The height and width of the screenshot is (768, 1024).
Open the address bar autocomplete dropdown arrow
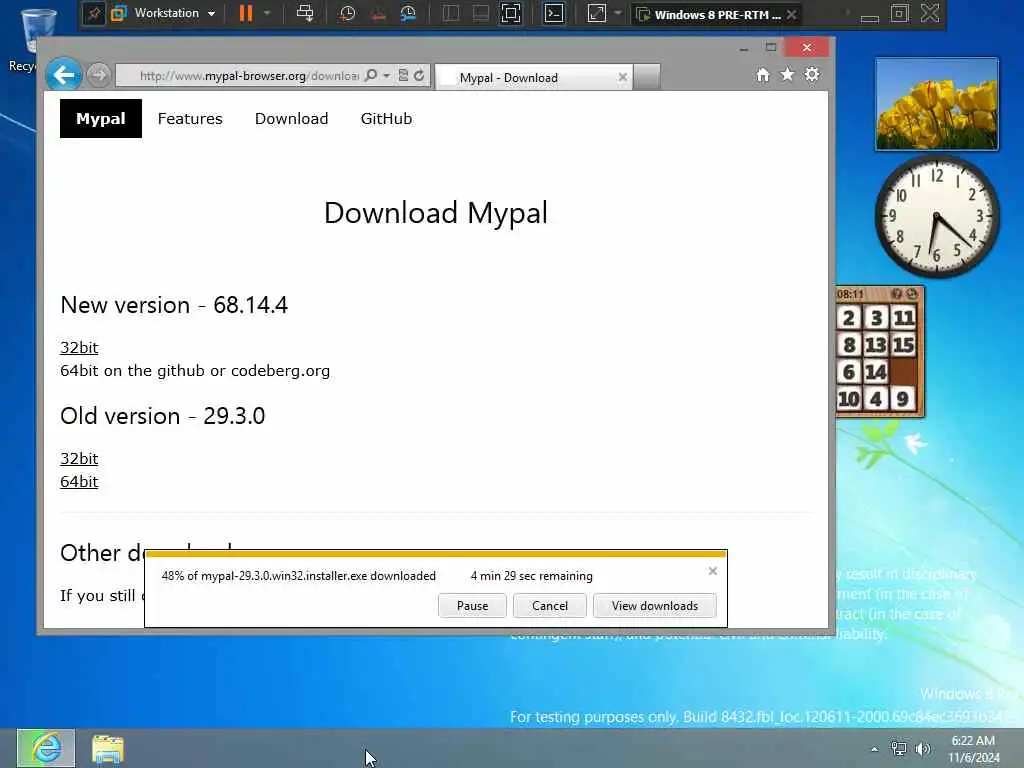(x=387, y=75)
